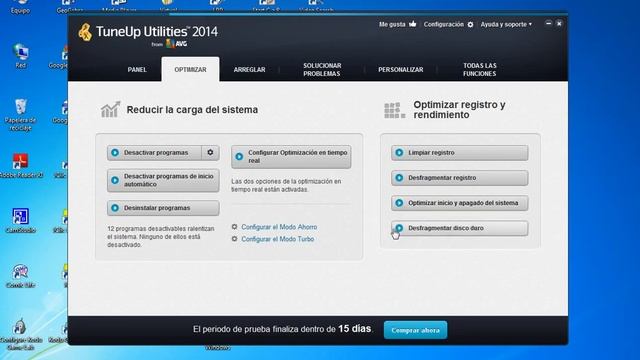The image size is (640, 360).
Task: Open the Todas las Funciones tab
Action: [480, 70]
